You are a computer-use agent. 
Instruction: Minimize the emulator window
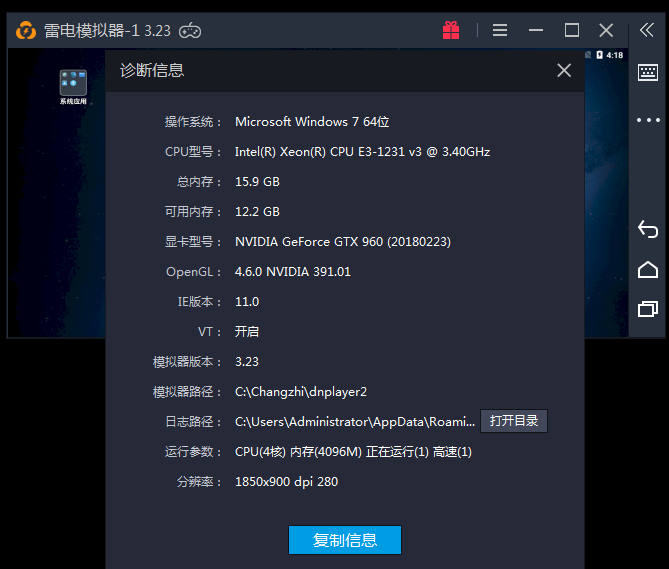tap(538, 30)
